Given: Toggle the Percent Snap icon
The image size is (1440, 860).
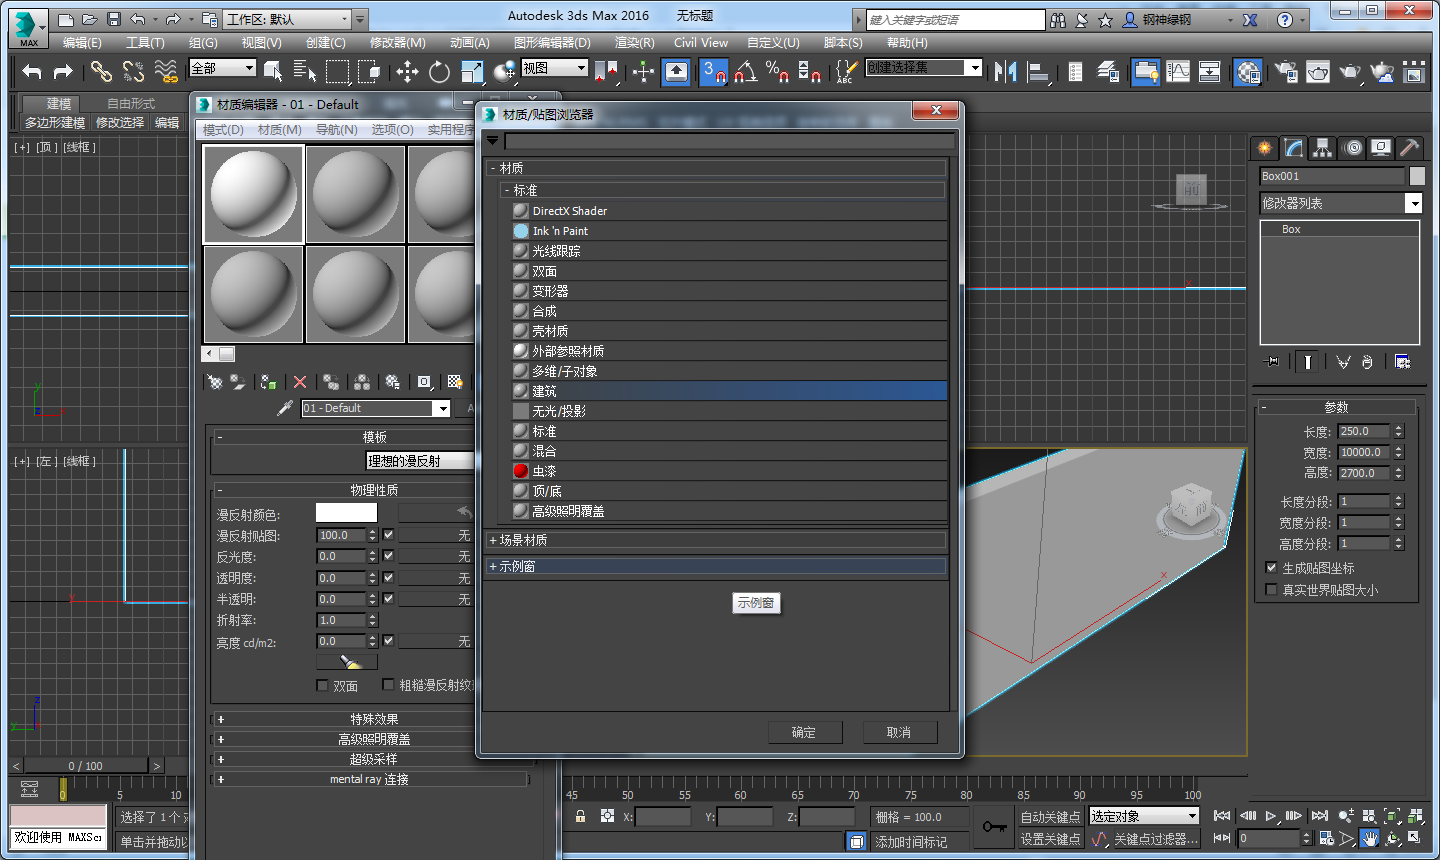Looking at the screenshot, I should (777, 71).
